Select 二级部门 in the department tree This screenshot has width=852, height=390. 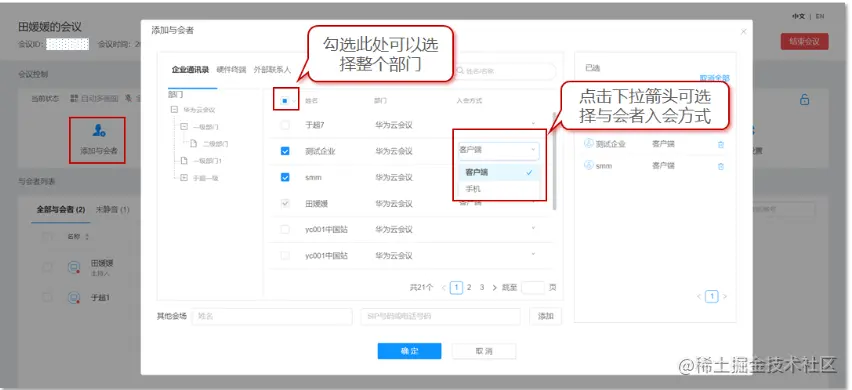215,144
